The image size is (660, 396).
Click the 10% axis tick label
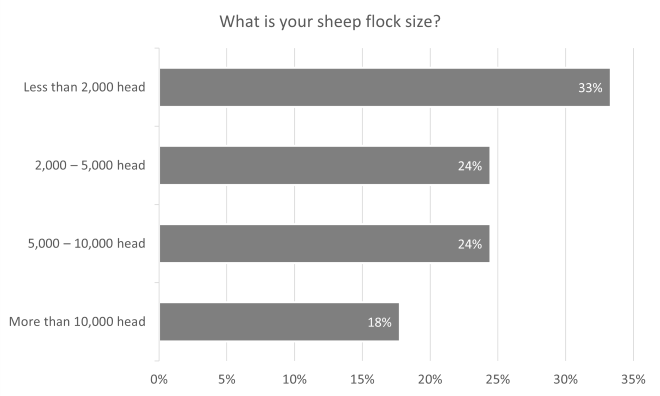(294, 380)
